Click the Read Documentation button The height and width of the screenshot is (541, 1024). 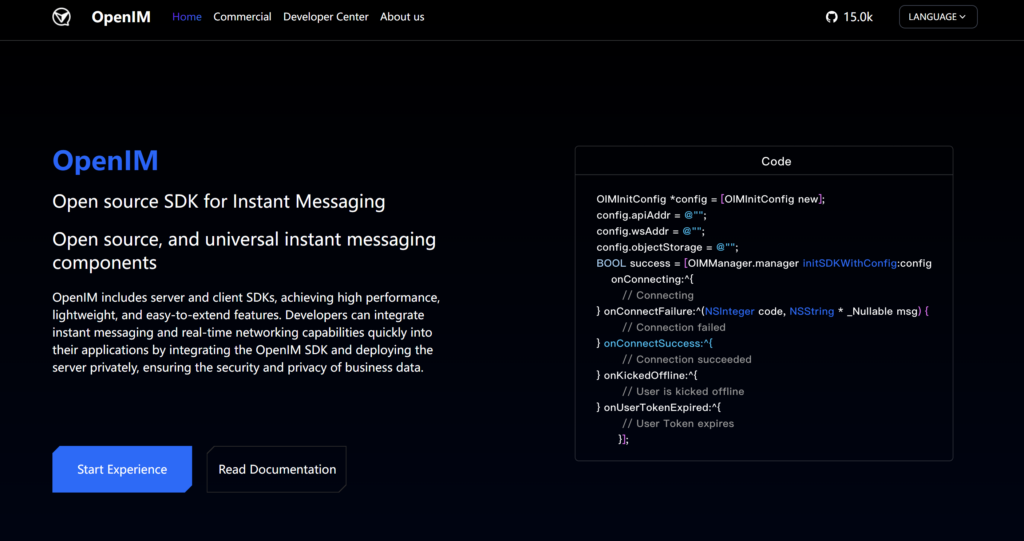pos(277,469)
